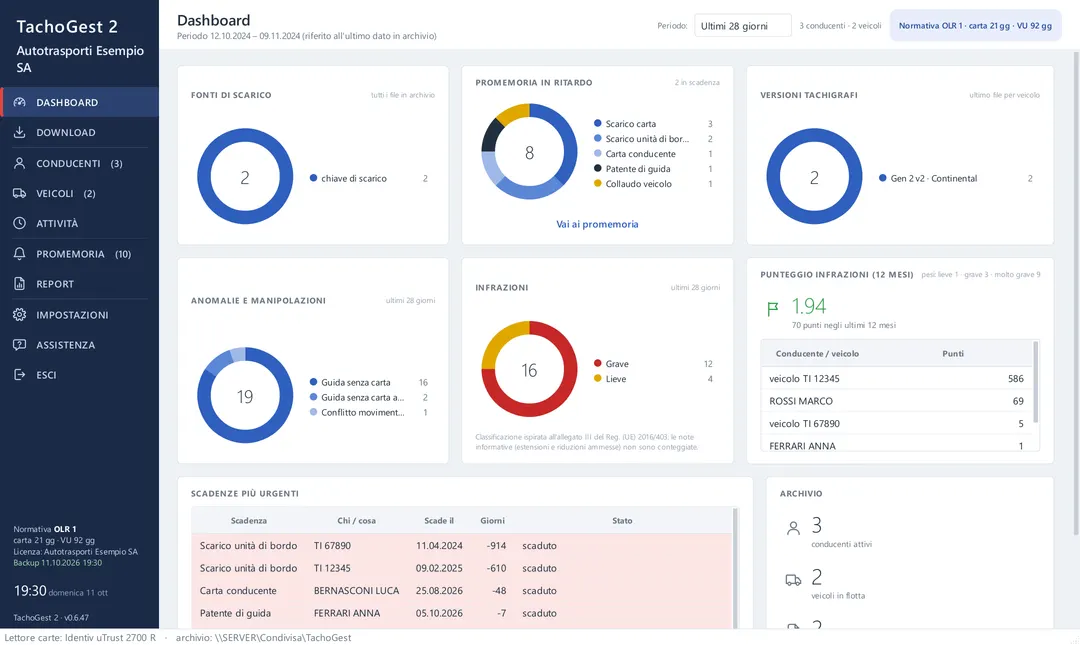Click 'Punti' column header
This screenshot has width=1080, height=645.
(x=953, y=354)
